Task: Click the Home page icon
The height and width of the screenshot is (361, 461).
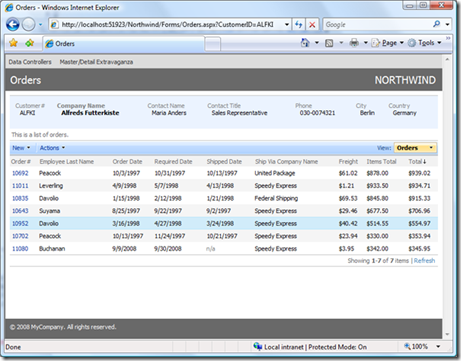Action: pyautogui.click(x=305, y=43)
